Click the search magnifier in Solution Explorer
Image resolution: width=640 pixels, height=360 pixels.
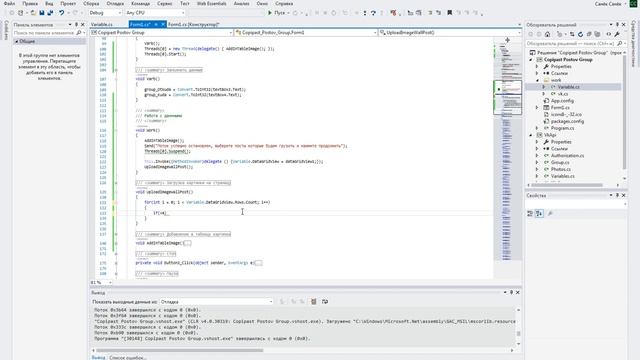(619, 43)
